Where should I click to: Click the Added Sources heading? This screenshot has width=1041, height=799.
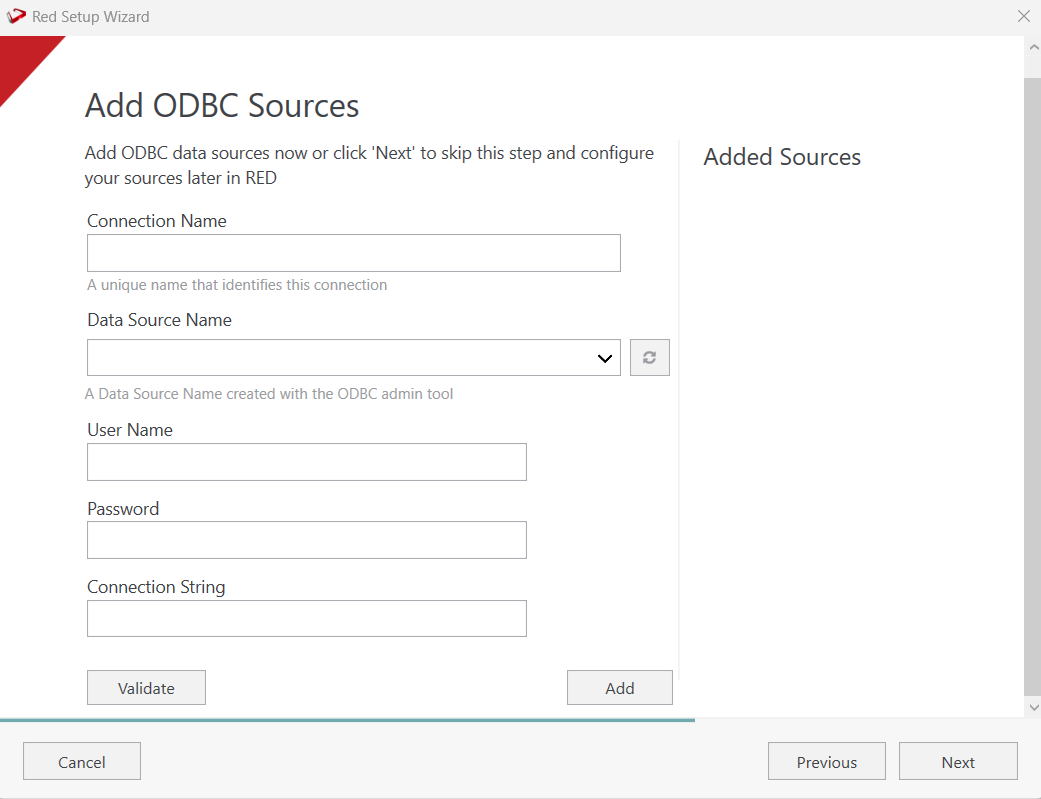click(782, 157)
